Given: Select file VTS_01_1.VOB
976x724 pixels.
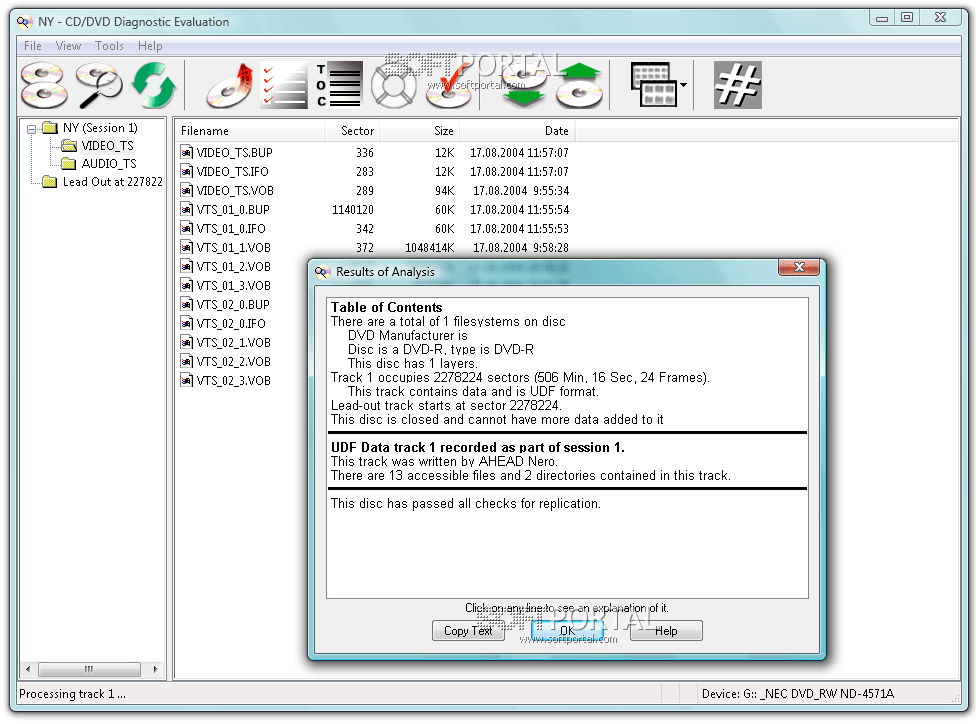Looking at the screenshot, I should 233,247.
